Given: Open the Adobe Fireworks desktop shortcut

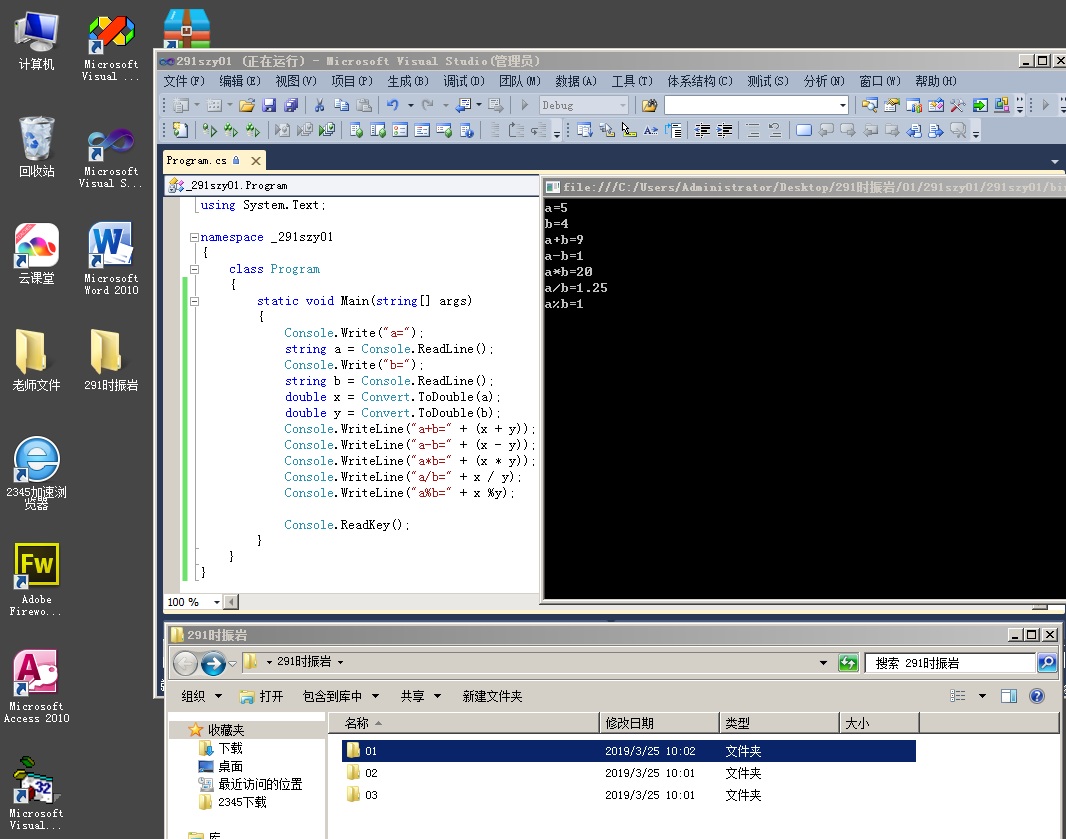Looking at the screenshot, I should point(36,579).
